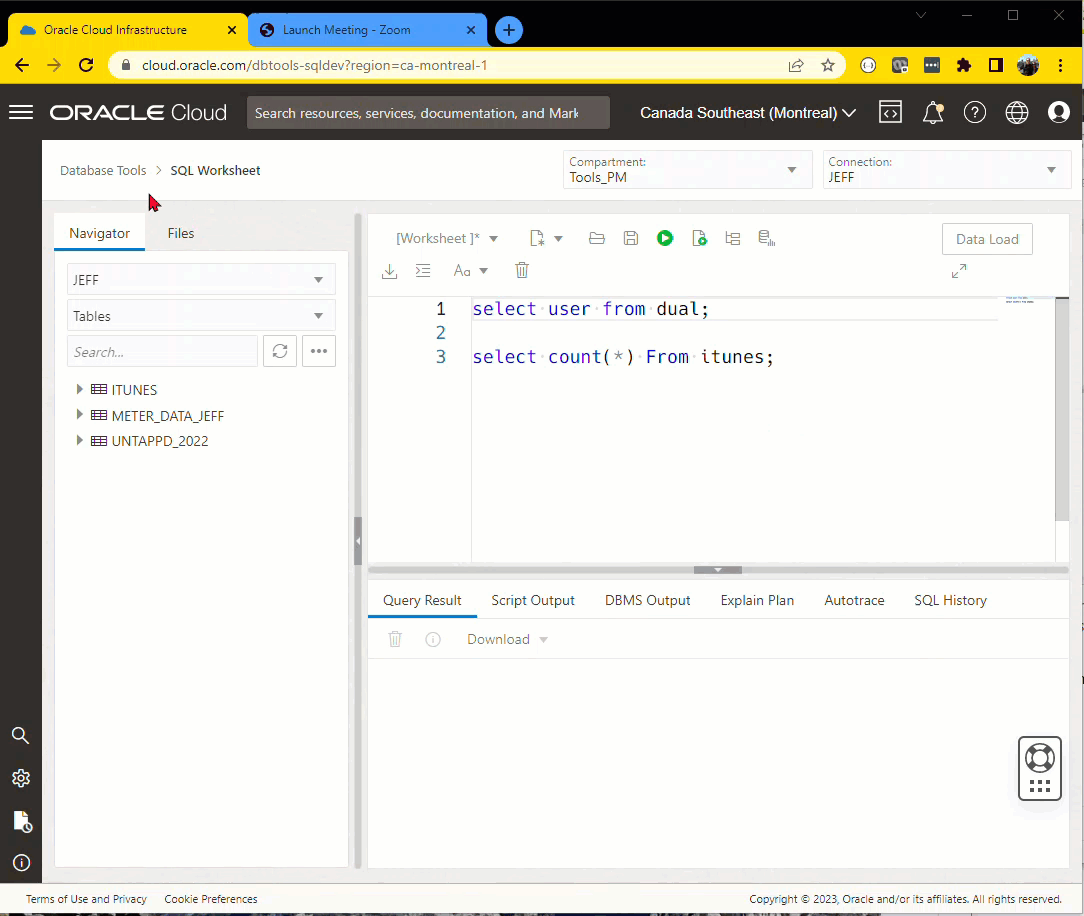Image resolution: width=1084 pixels, height=916 pixels.
Task: Click the new worksheet file icon
Action: click(536, 239)
